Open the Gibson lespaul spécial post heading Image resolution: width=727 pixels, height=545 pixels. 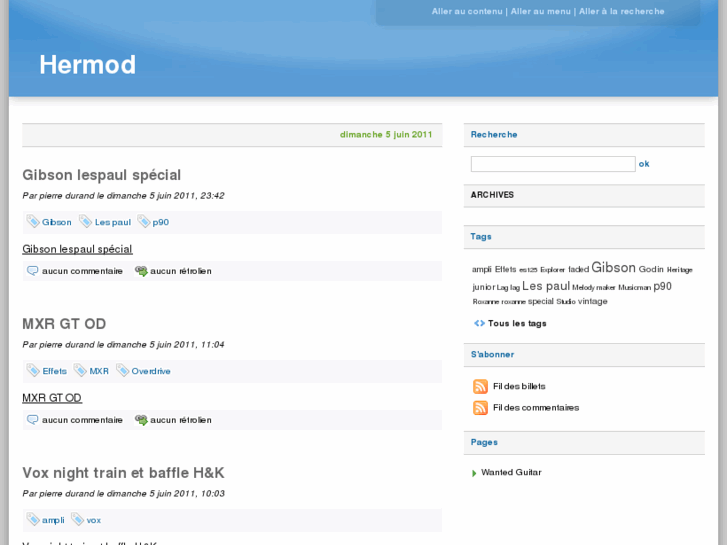102,175
